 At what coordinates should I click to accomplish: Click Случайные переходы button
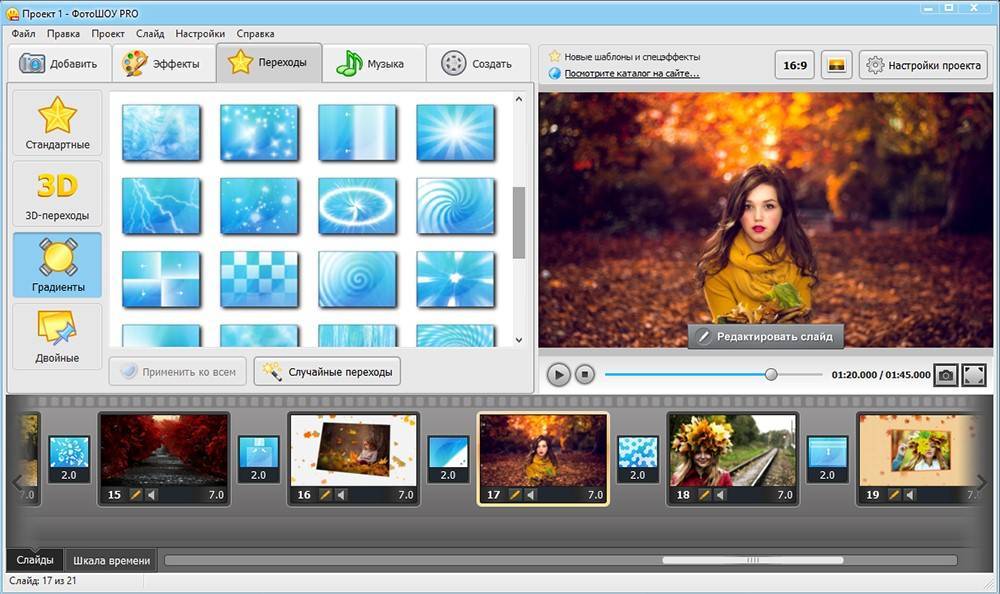coord(327,371)
